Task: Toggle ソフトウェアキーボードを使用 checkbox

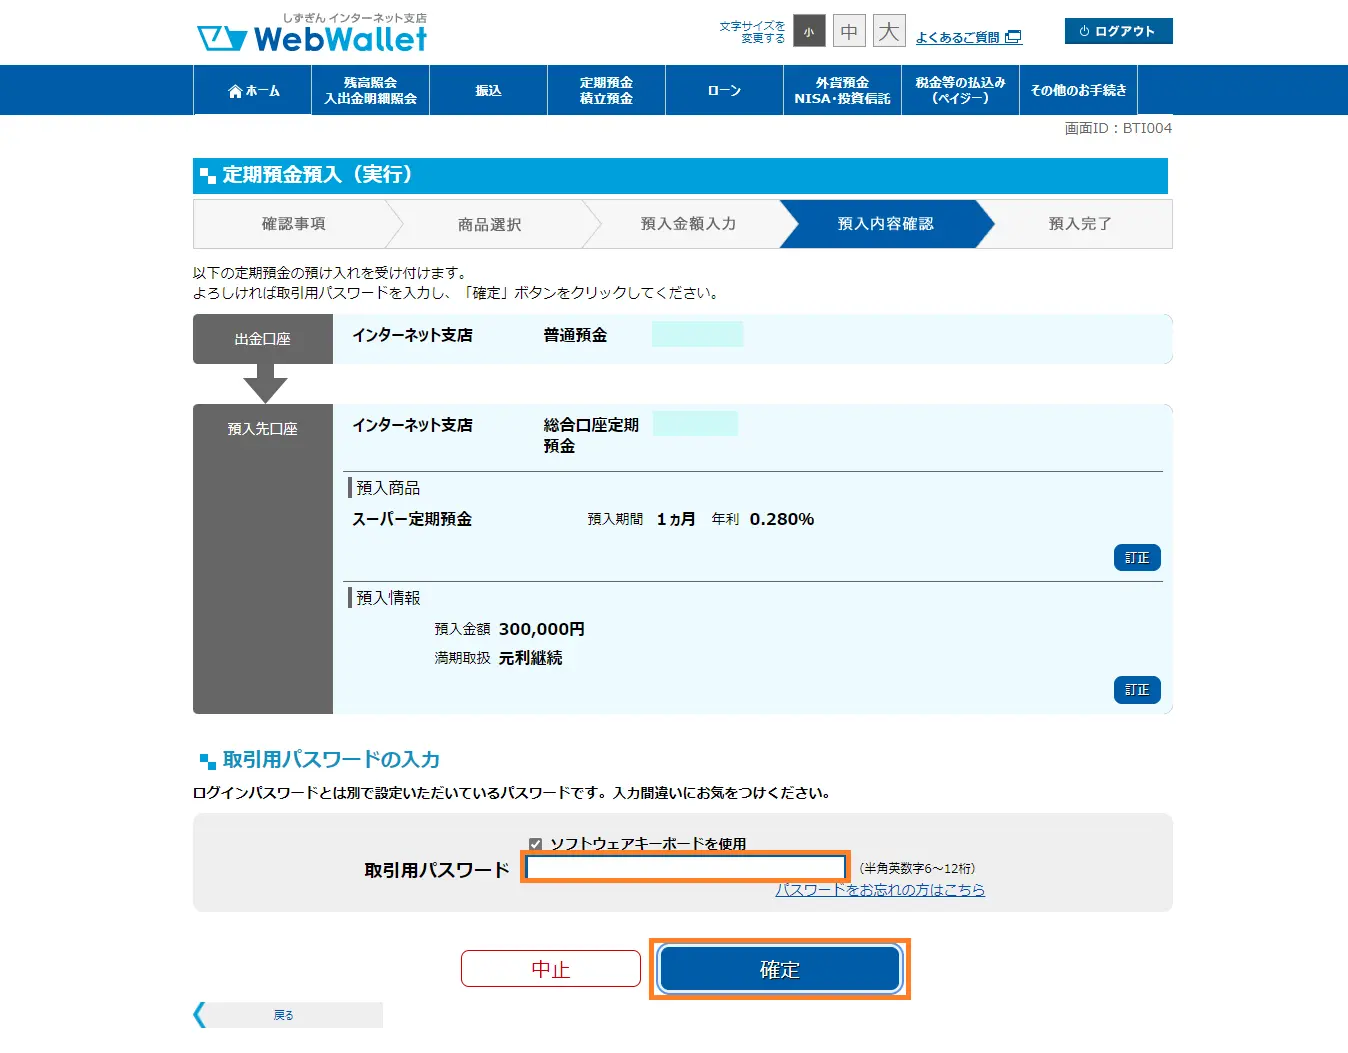Action: tap(536, 844)
